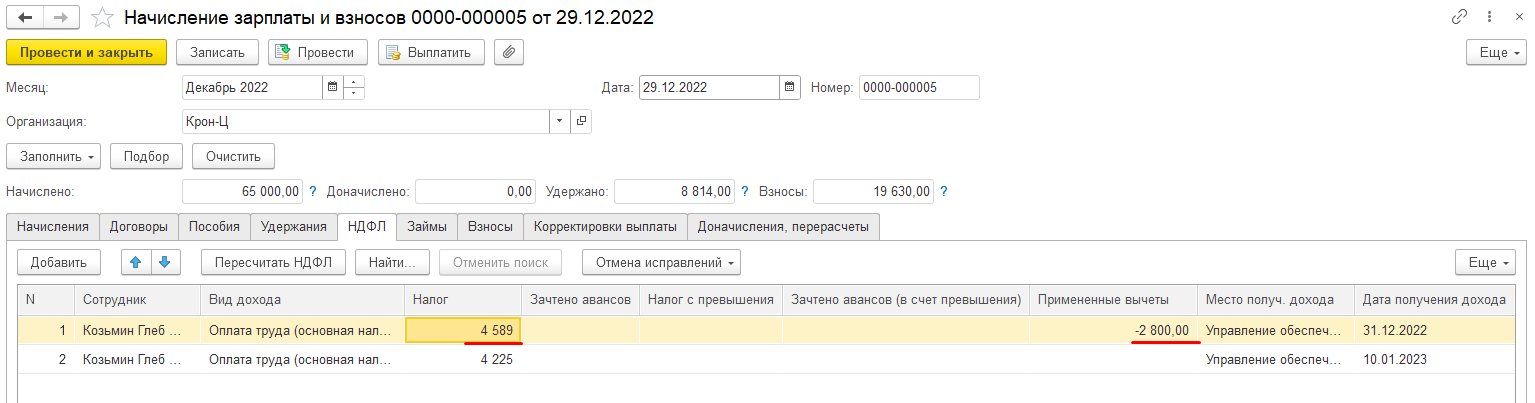
Task: Open organization card next to Крон-Ц
Action: point(580,121)
